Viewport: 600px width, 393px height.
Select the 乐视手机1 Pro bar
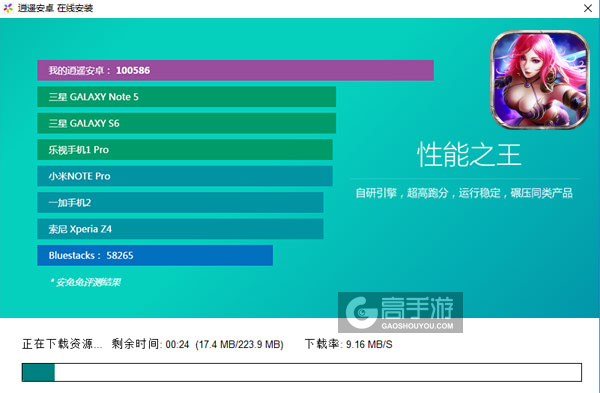[x=185, y=150]
